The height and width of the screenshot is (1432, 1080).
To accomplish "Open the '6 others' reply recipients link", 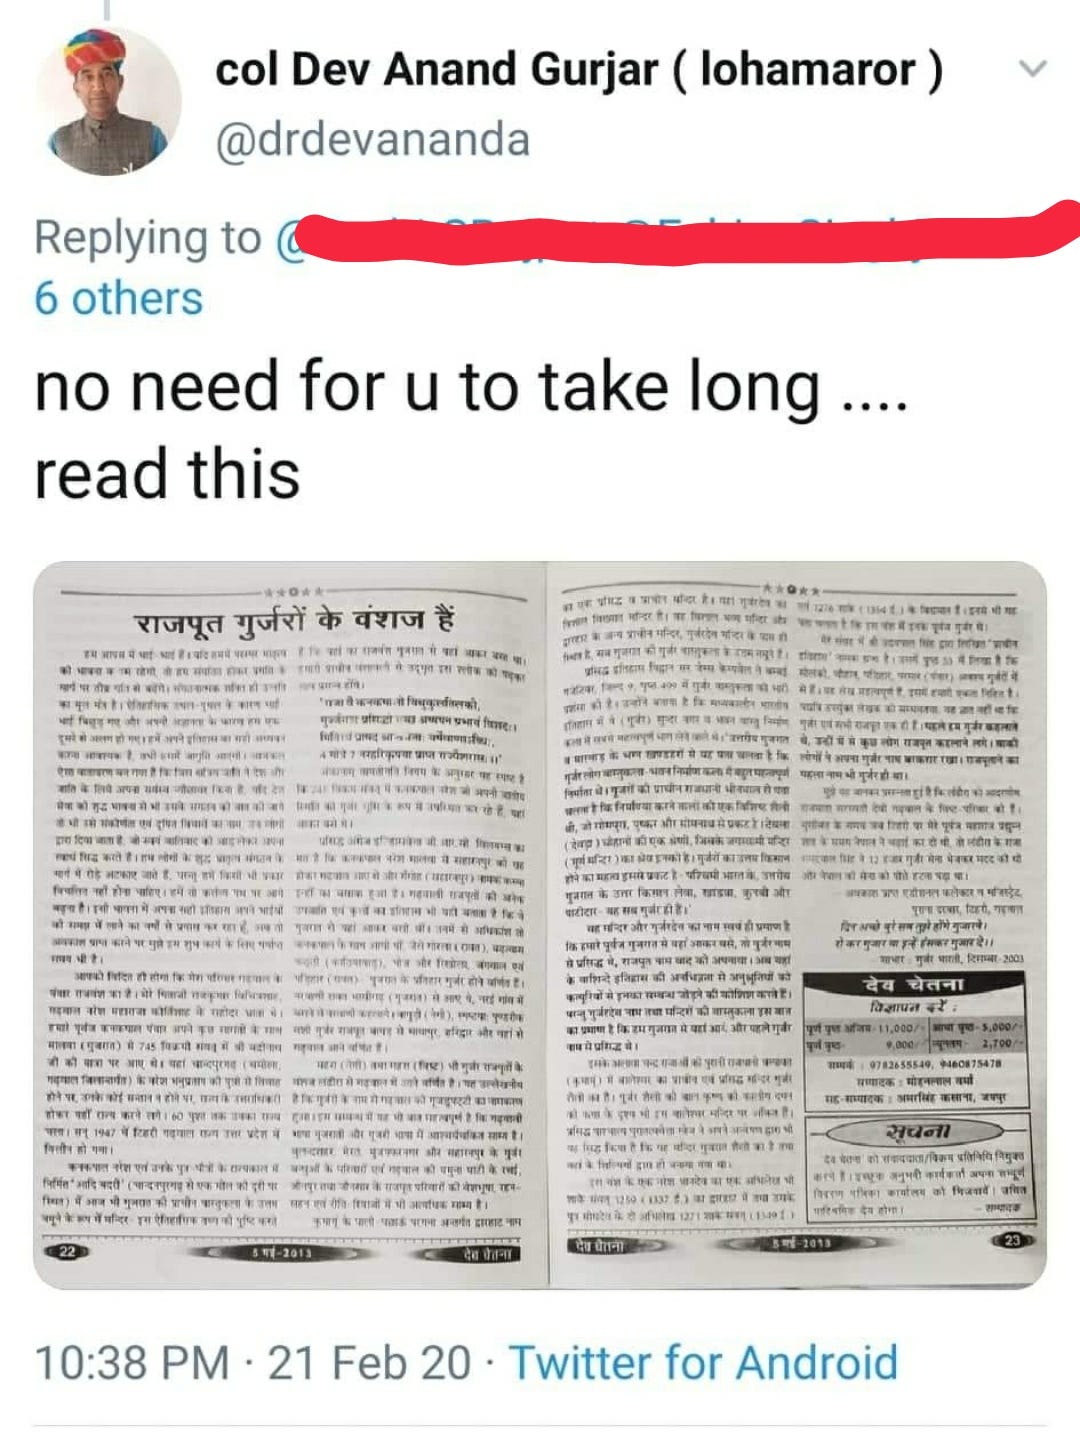I will click(118, 298).
